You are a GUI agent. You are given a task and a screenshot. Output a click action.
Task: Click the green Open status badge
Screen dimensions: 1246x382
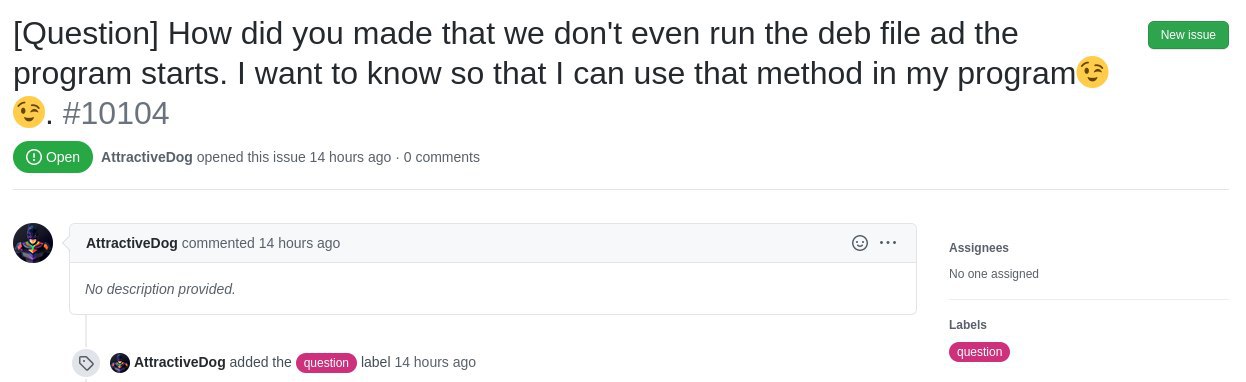coord(53,157)
